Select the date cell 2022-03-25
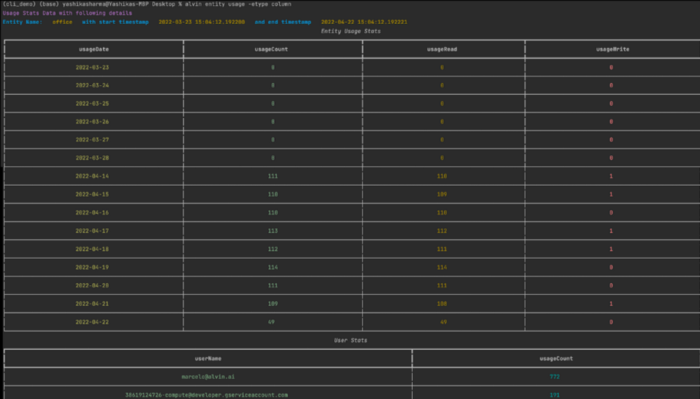 click(92, 104)
